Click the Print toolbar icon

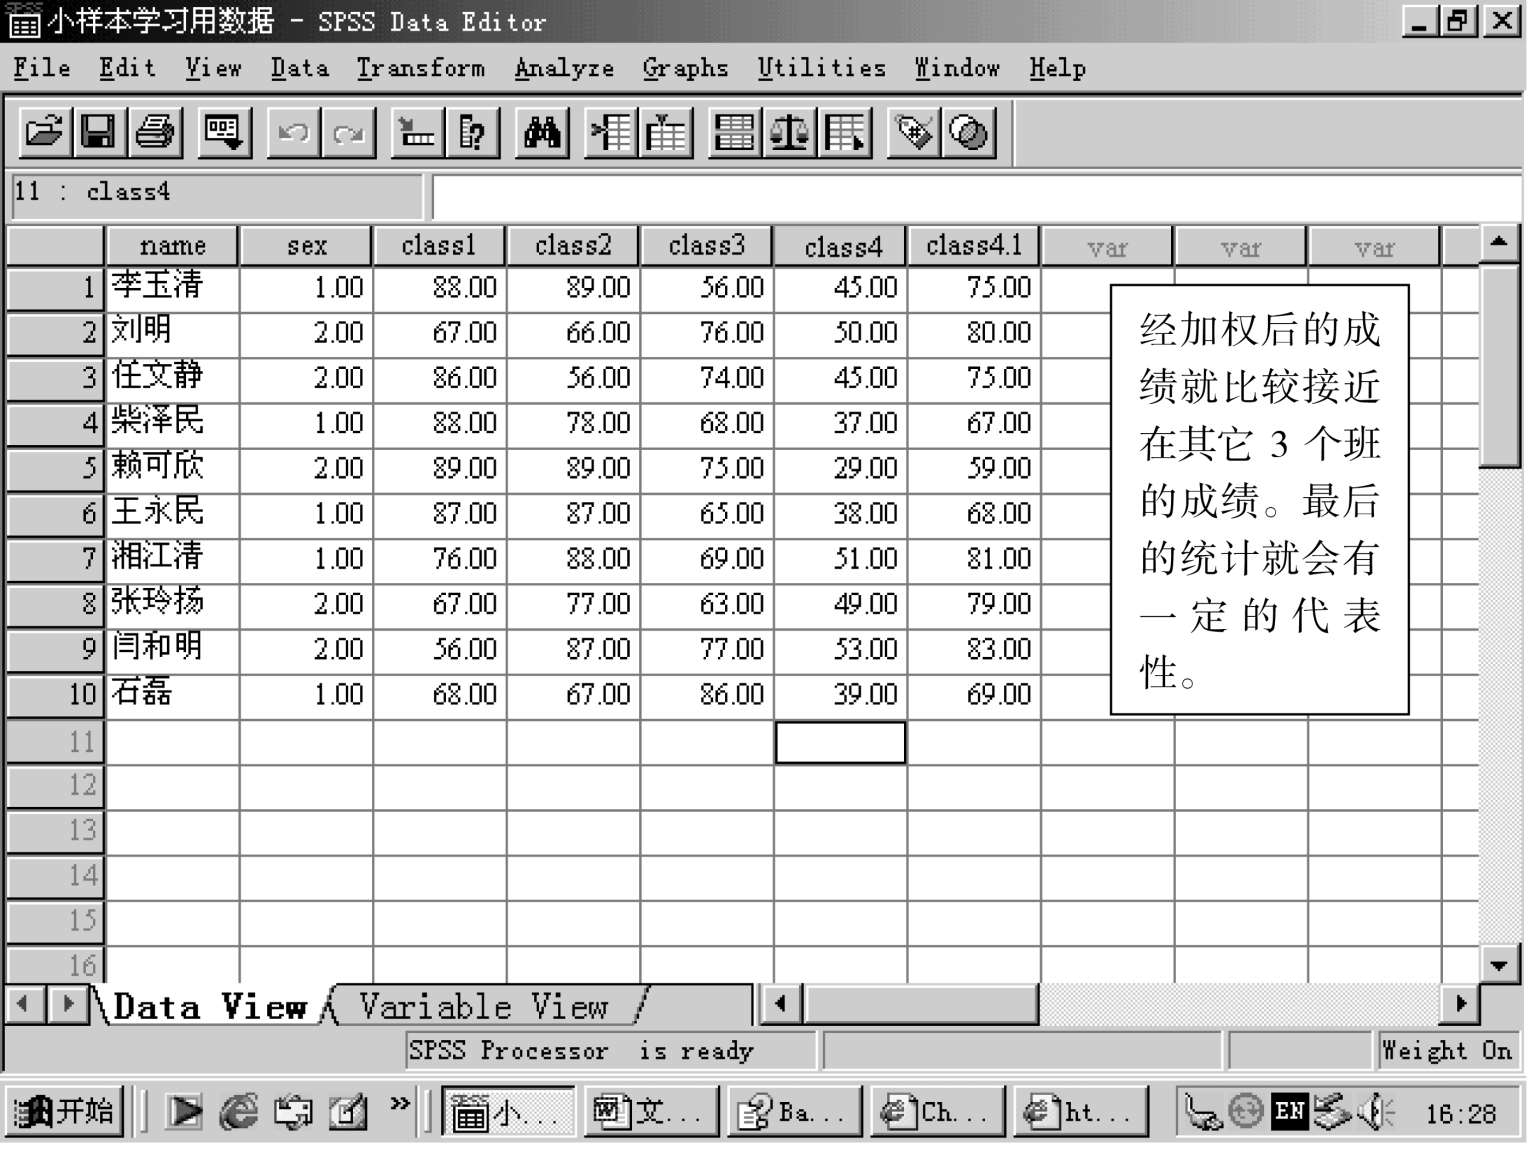(x=154, y=133)
